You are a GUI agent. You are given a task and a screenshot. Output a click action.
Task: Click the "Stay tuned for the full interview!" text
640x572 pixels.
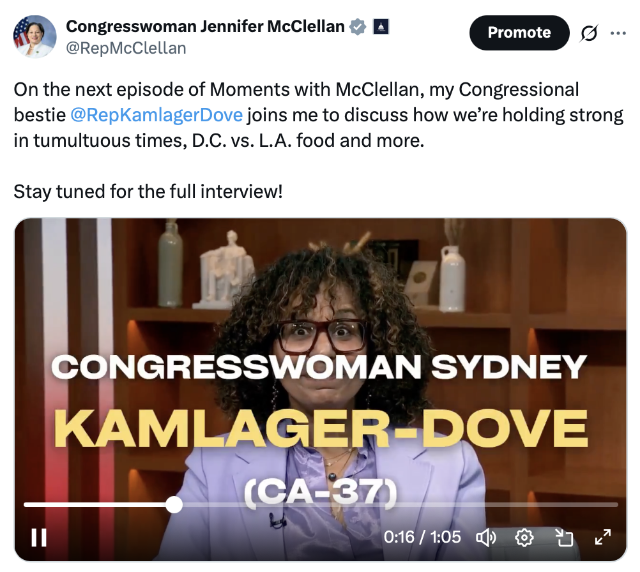click(x=148, y=191)
